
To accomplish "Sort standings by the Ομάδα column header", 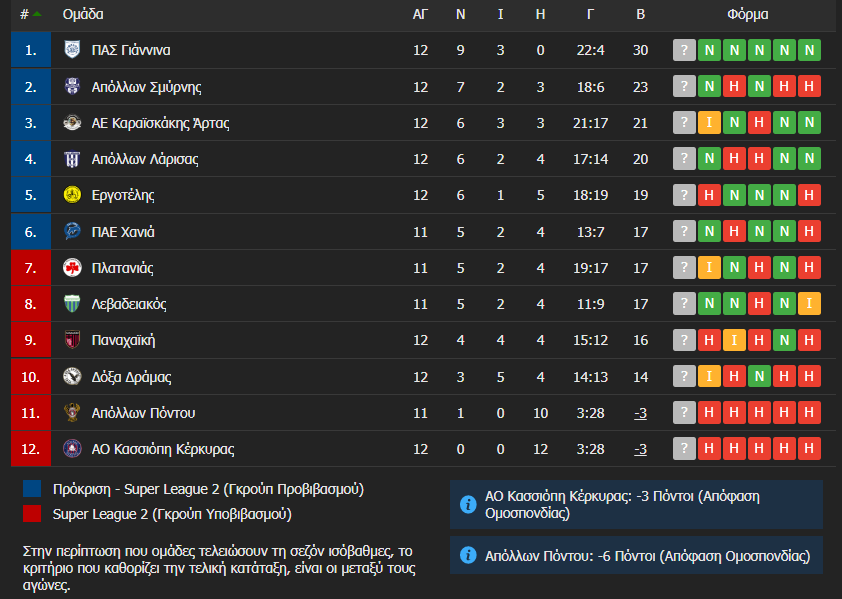I will (x=82, y=15).
